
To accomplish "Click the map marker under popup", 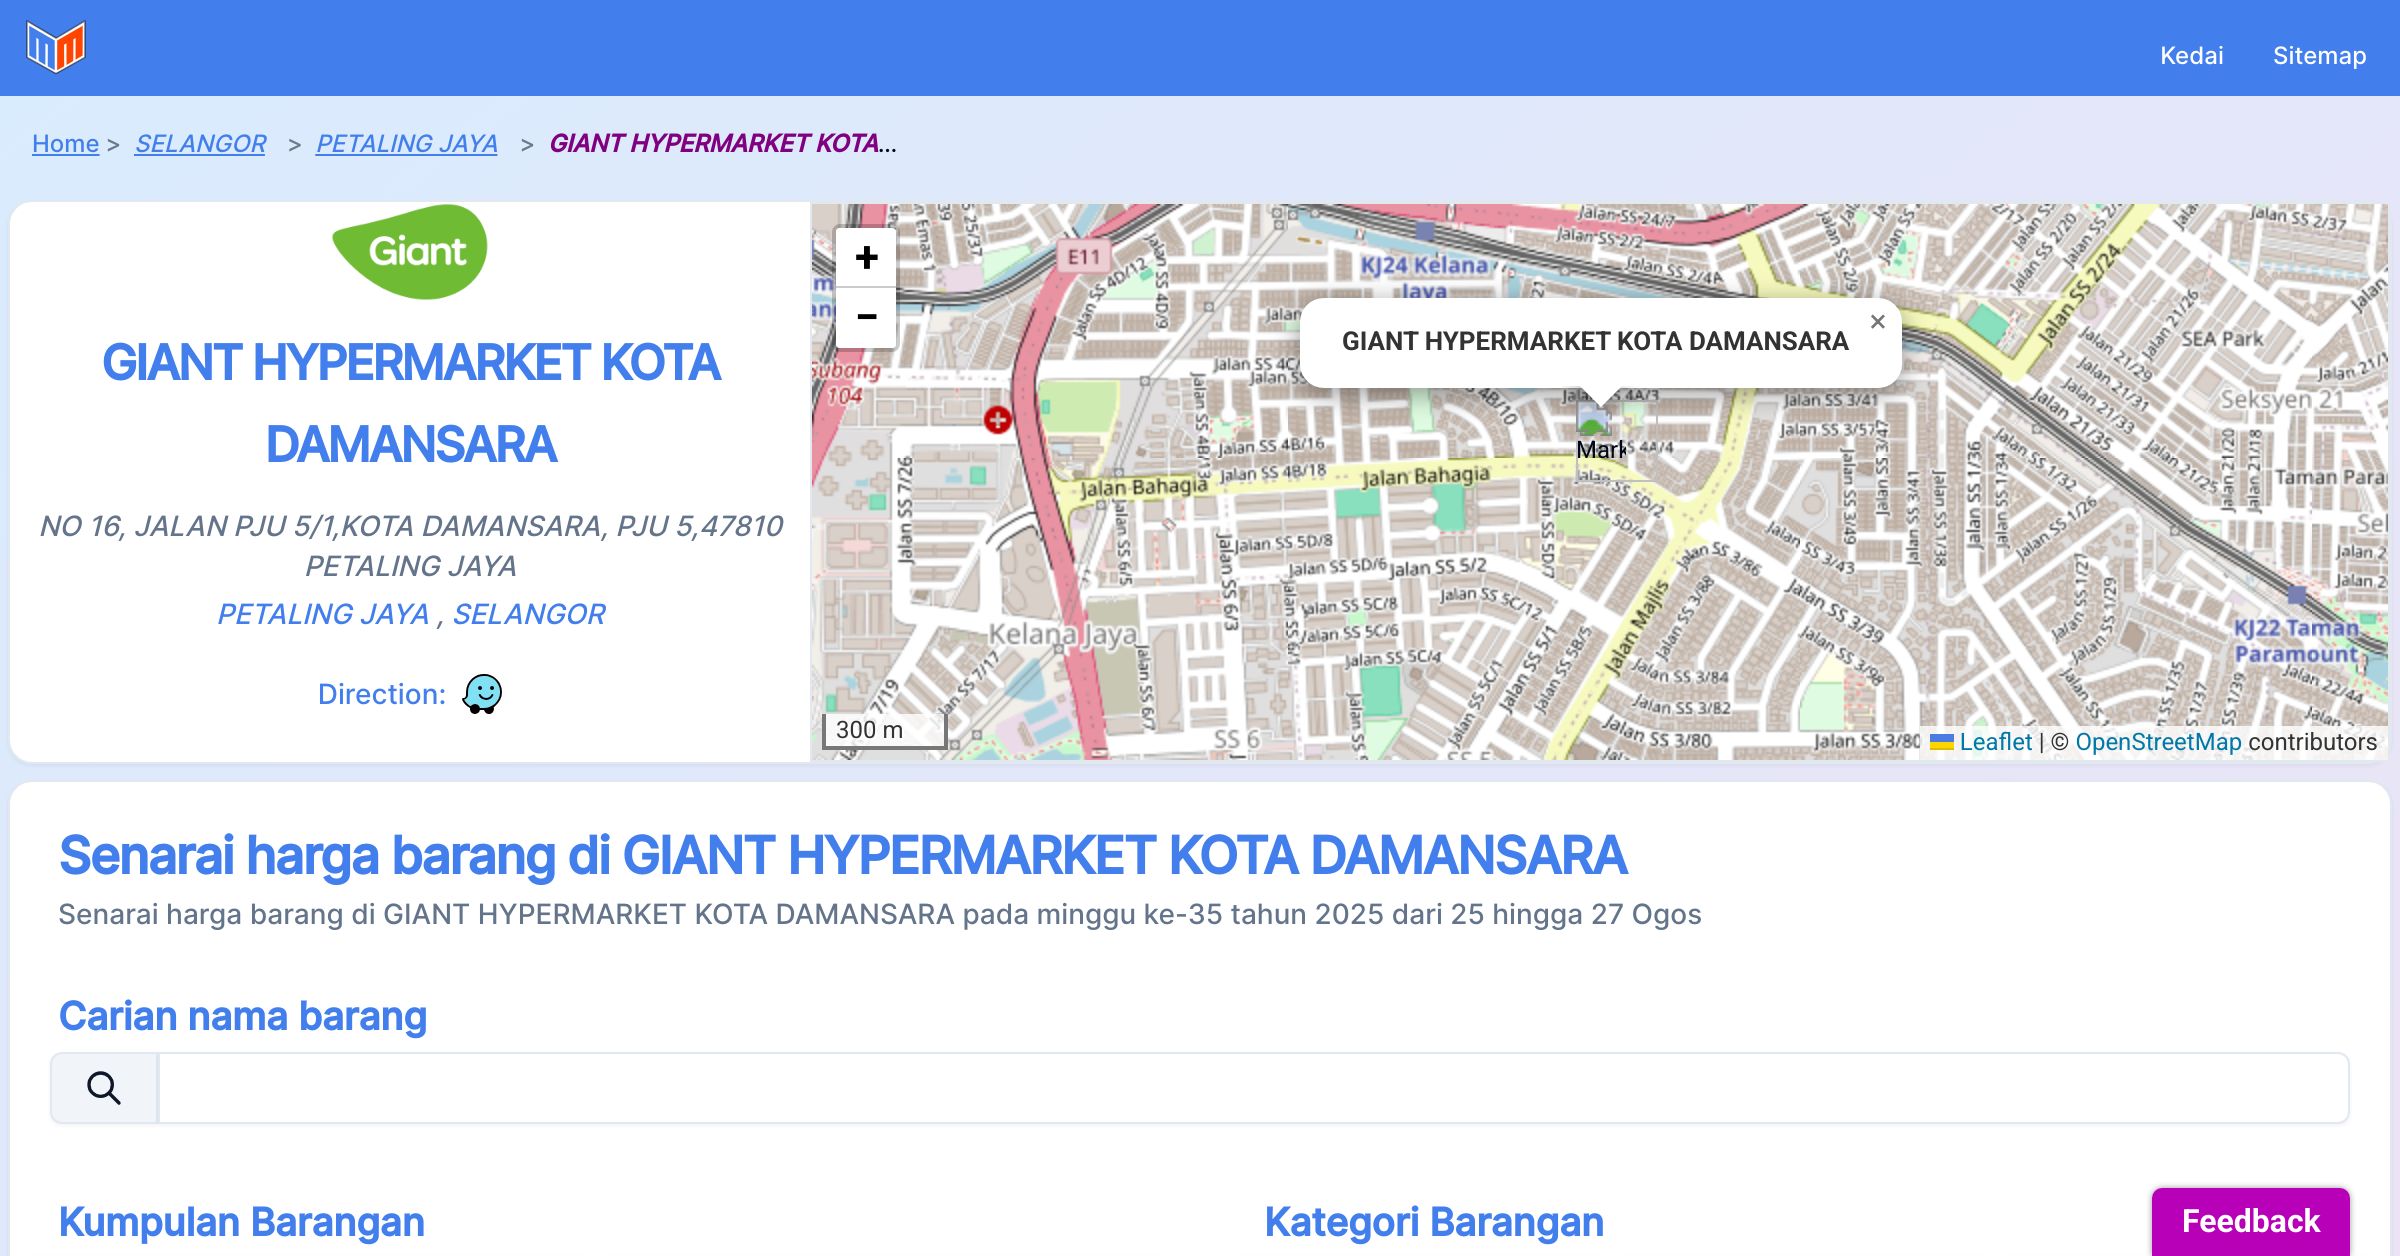I will pos(1592,421).
